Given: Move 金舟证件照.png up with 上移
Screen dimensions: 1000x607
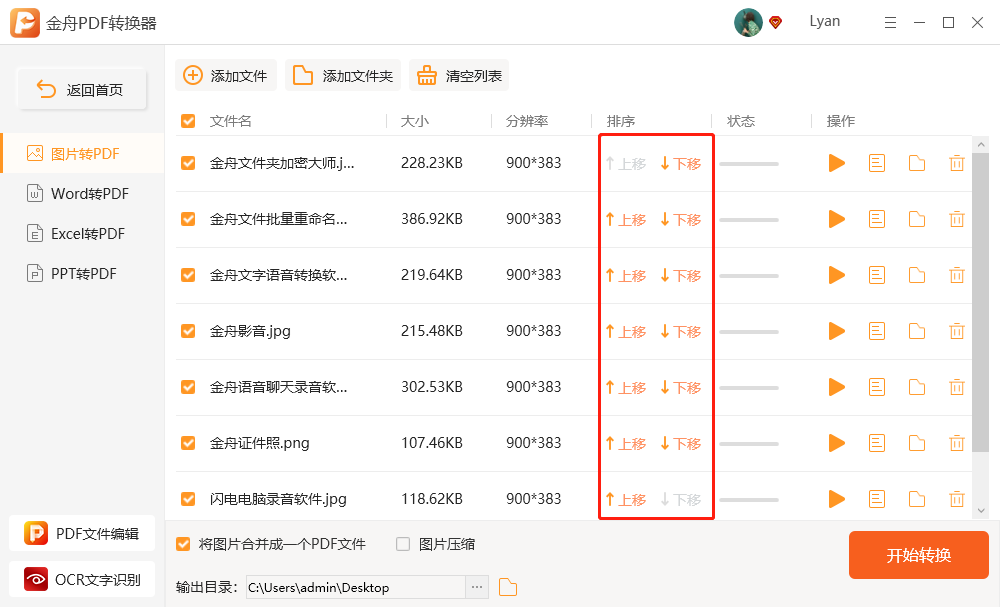Looking at the screenshot, I should (626, 443).
